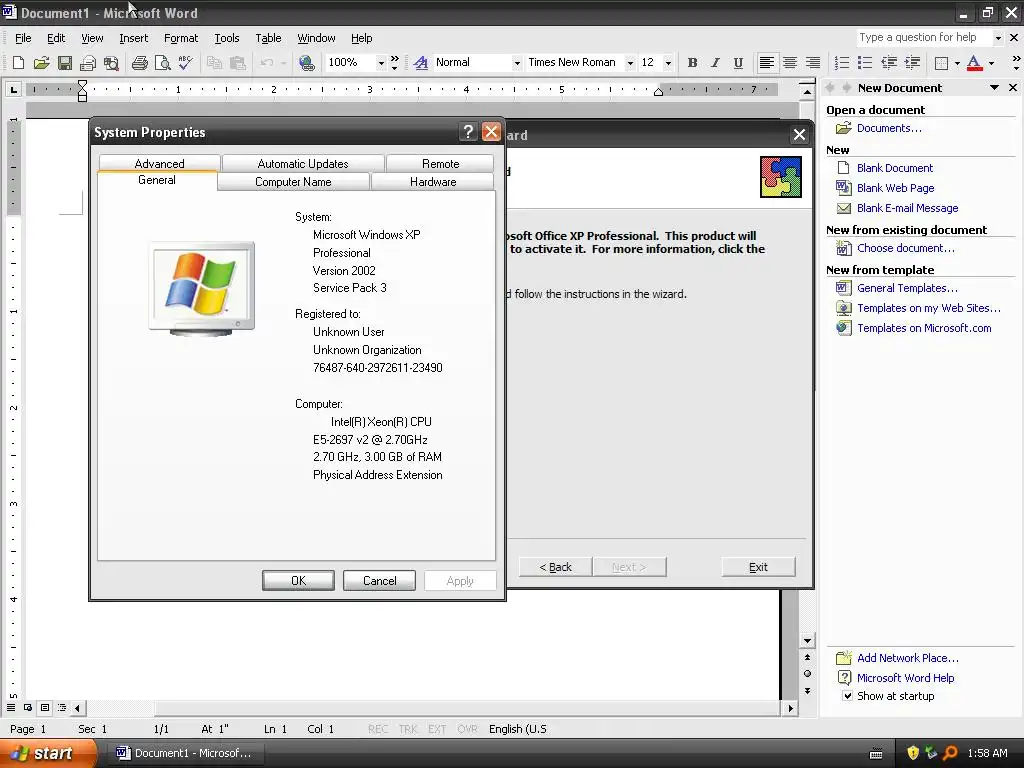The width and height of the screenshot is (1024, 768).
Task: Click Exit in the activation wizard
Action: [x=758, y=567]
